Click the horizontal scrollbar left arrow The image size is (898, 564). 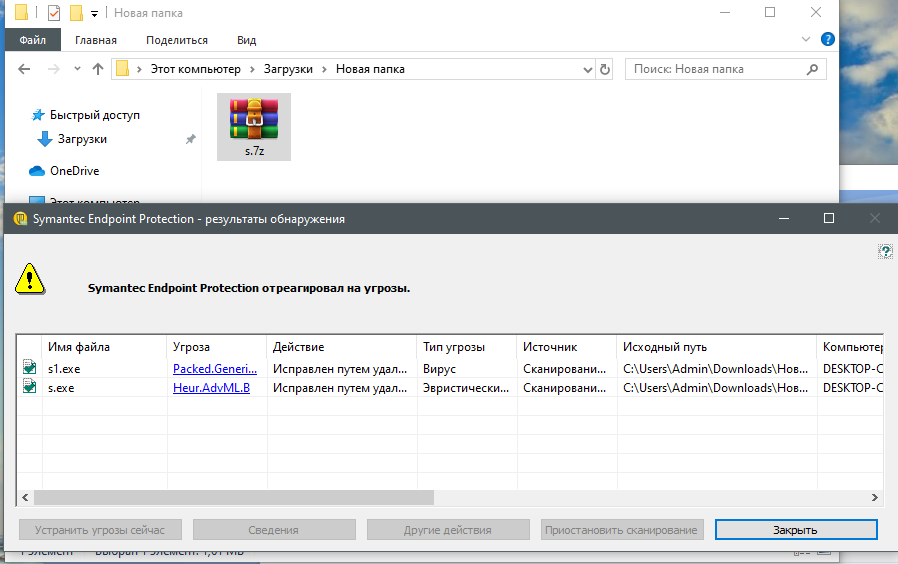point(25,498)
